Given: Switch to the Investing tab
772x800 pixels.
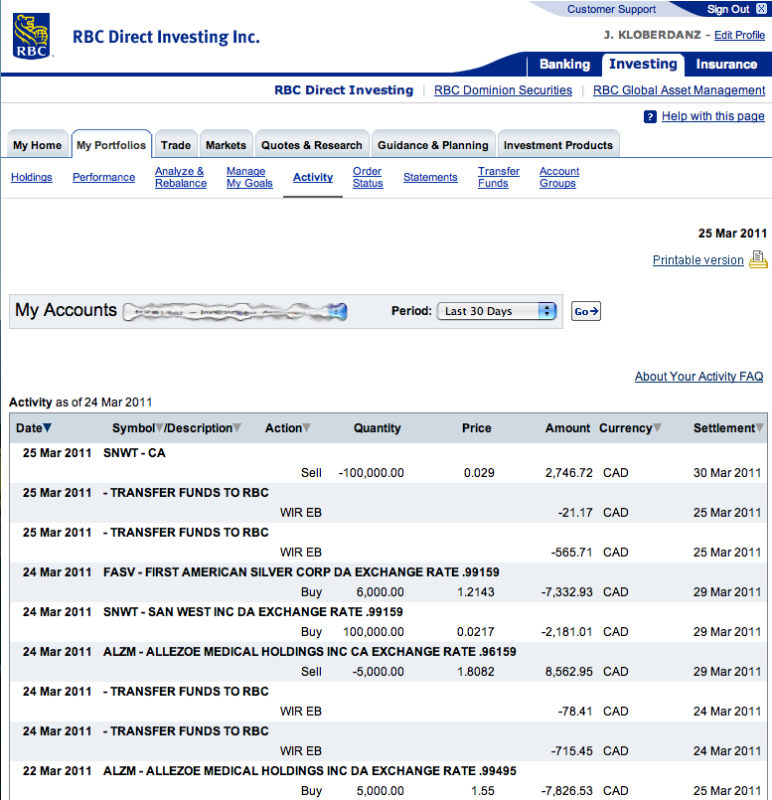Looking at the screenshot, I should tap(643, 64).
